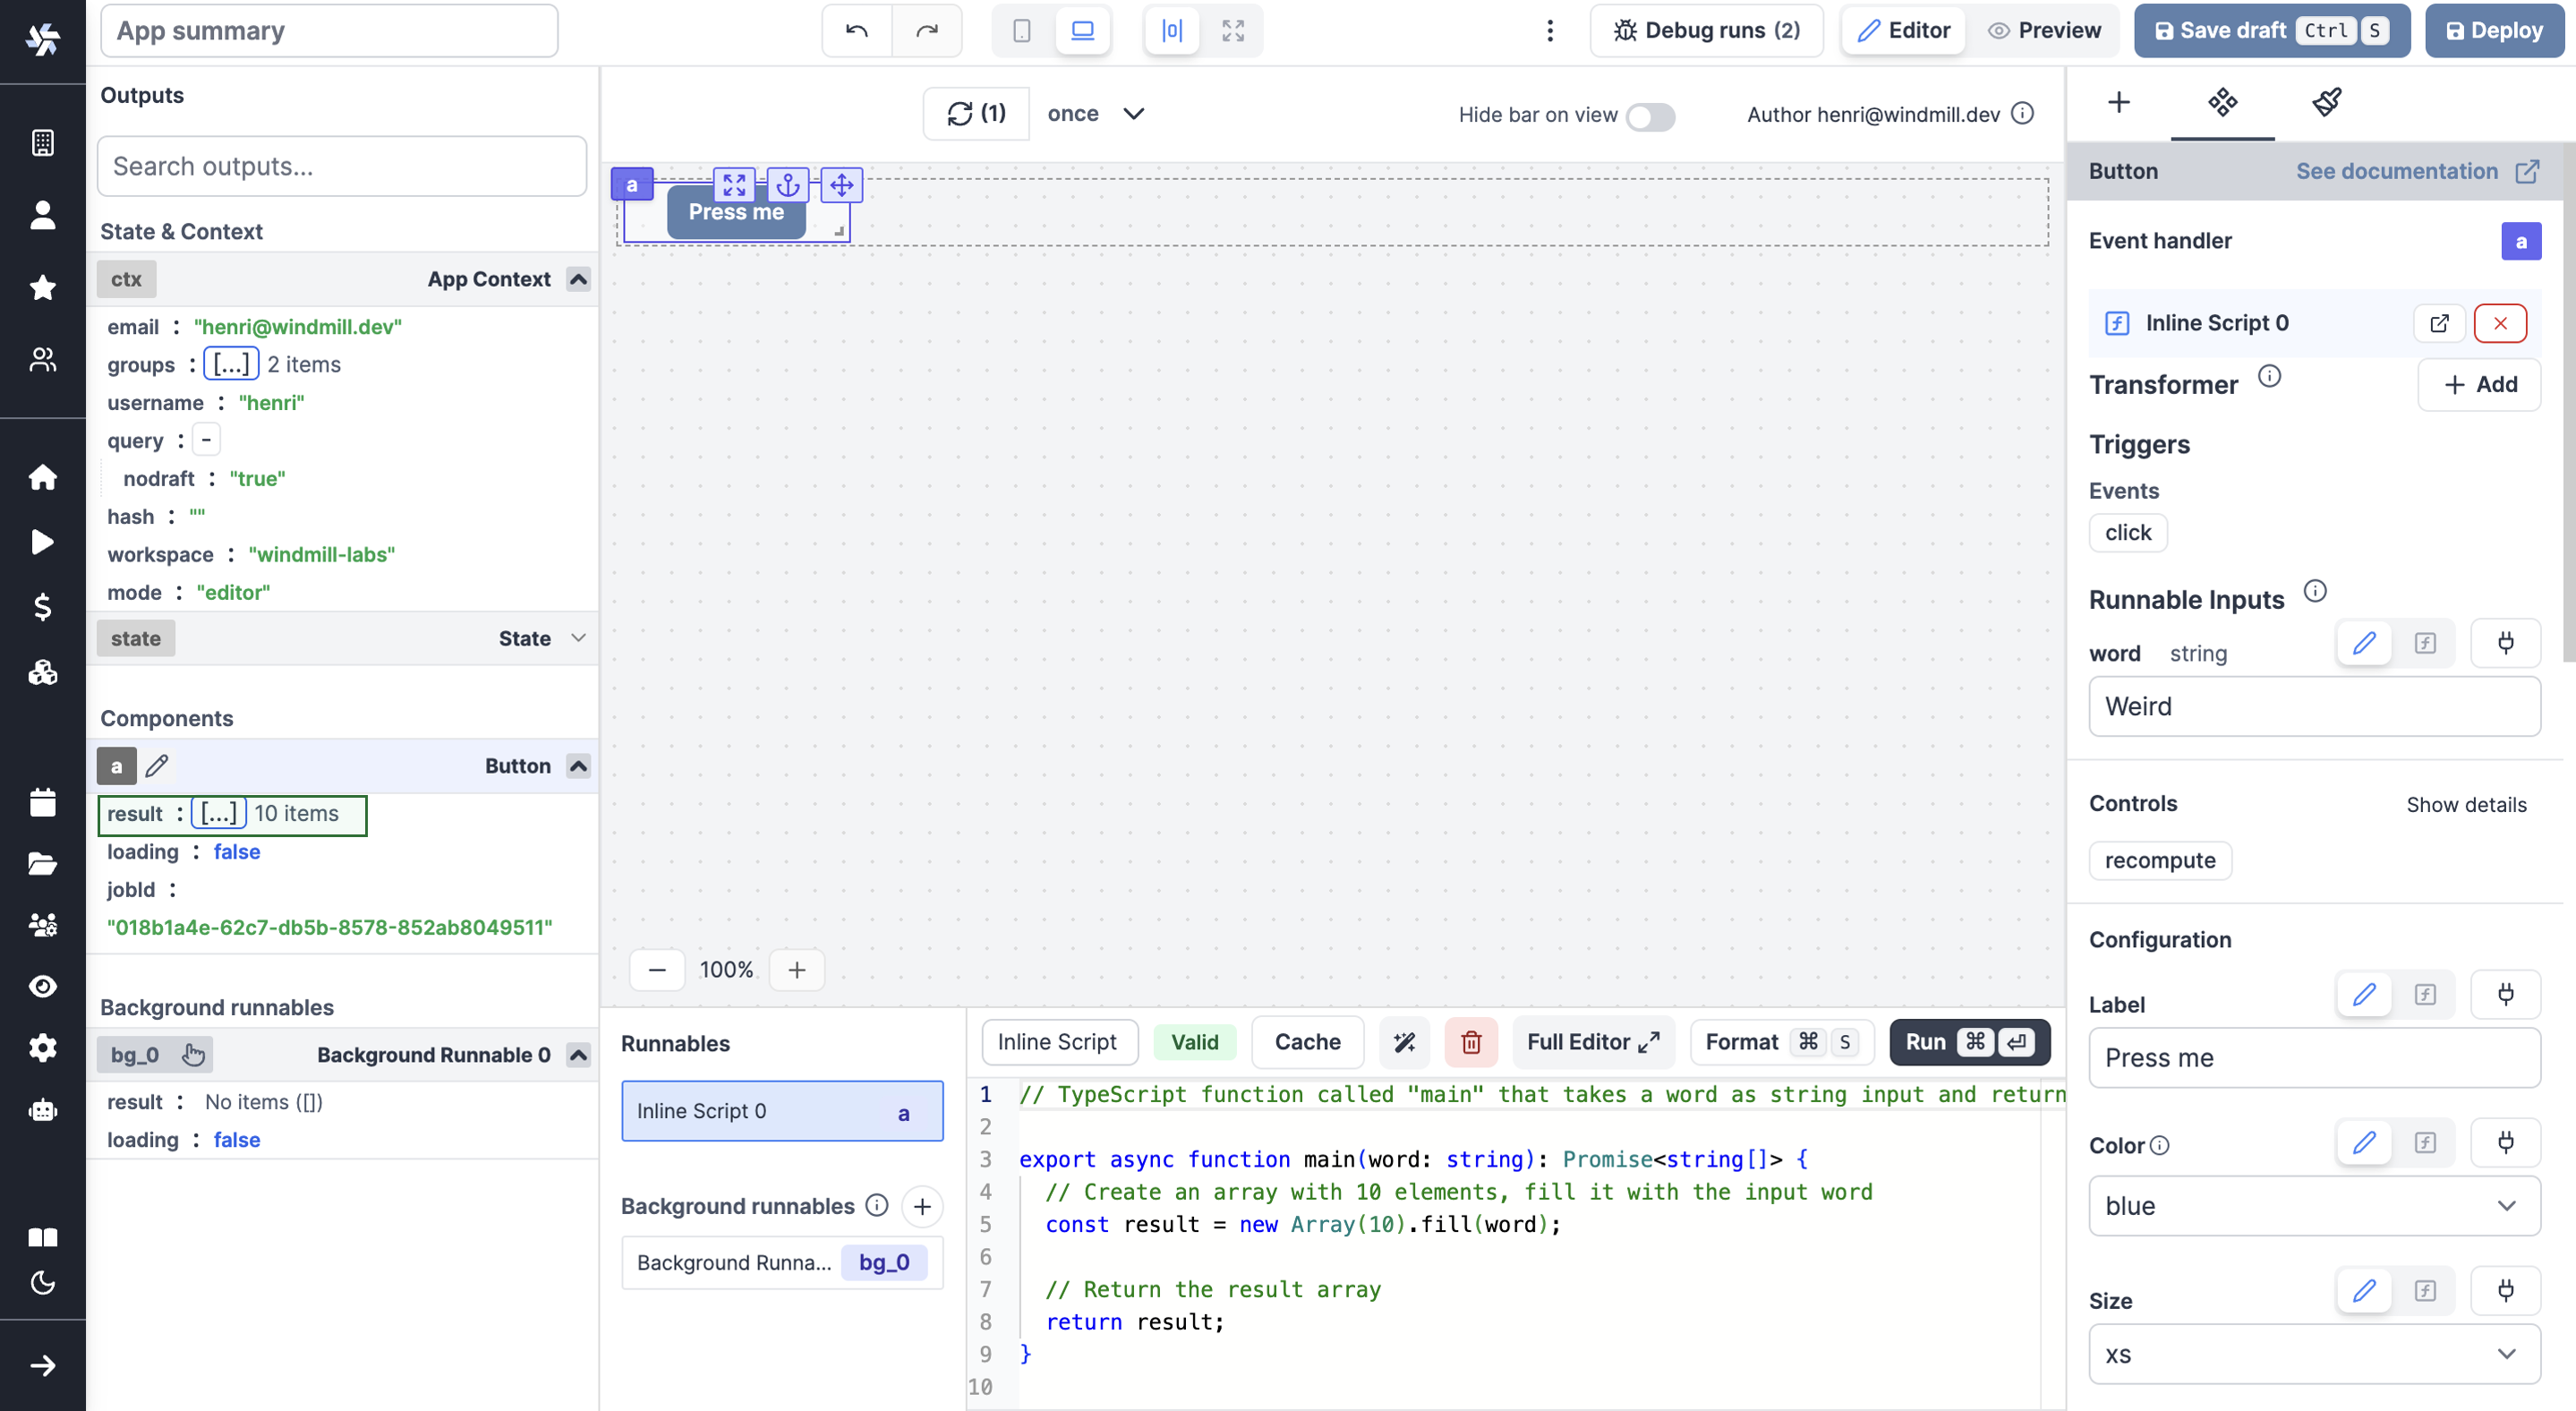Open the three-dot overflow menu

pyautogui.click(x=1549, y=30)
